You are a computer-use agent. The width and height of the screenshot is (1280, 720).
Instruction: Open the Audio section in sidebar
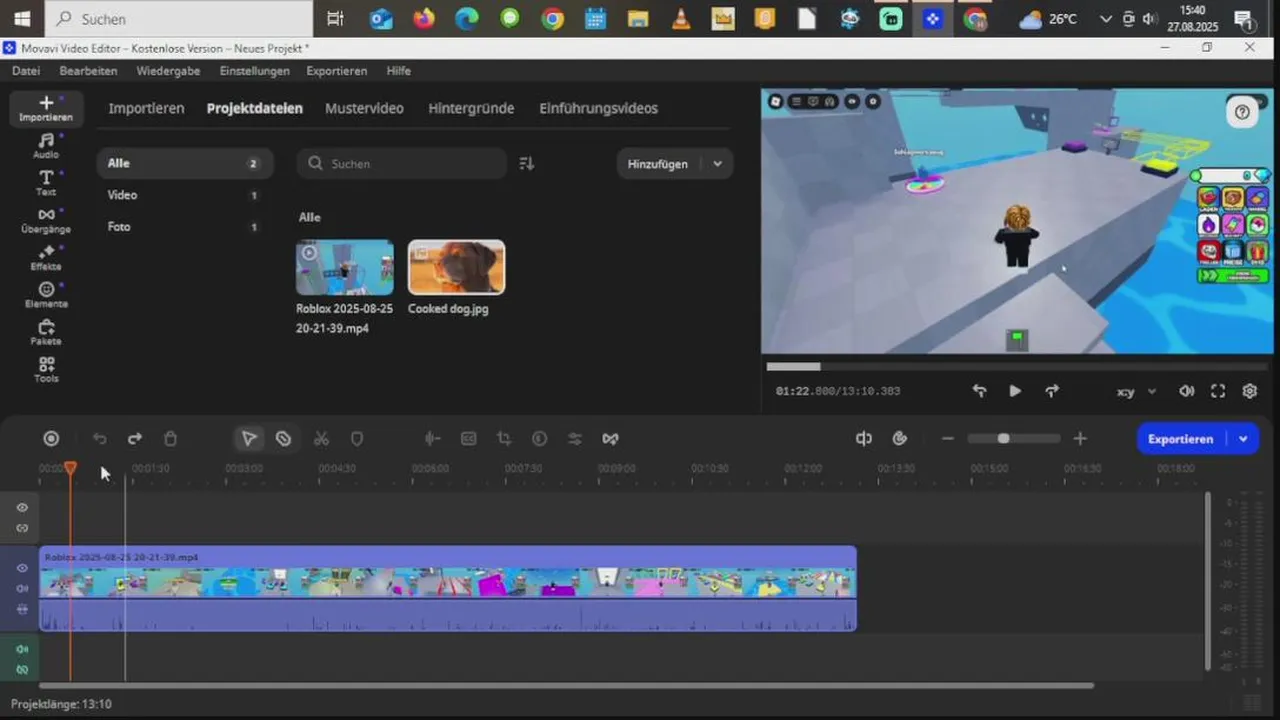coord(46,146)
